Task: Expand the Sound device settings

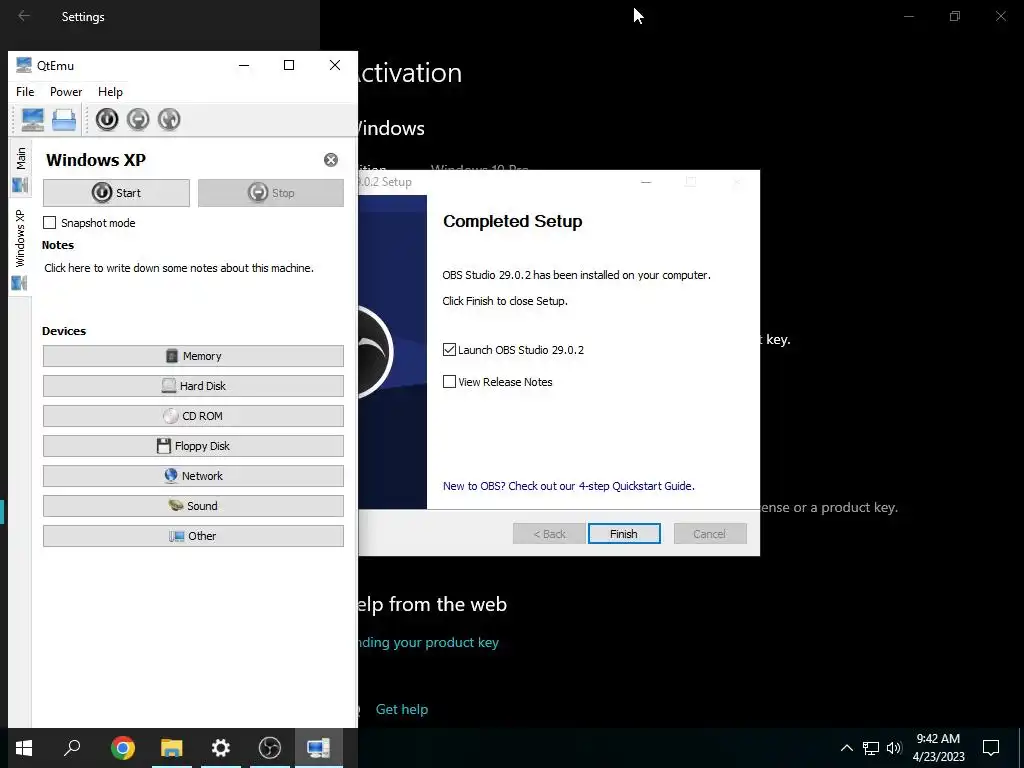Action: click(193, 506)
